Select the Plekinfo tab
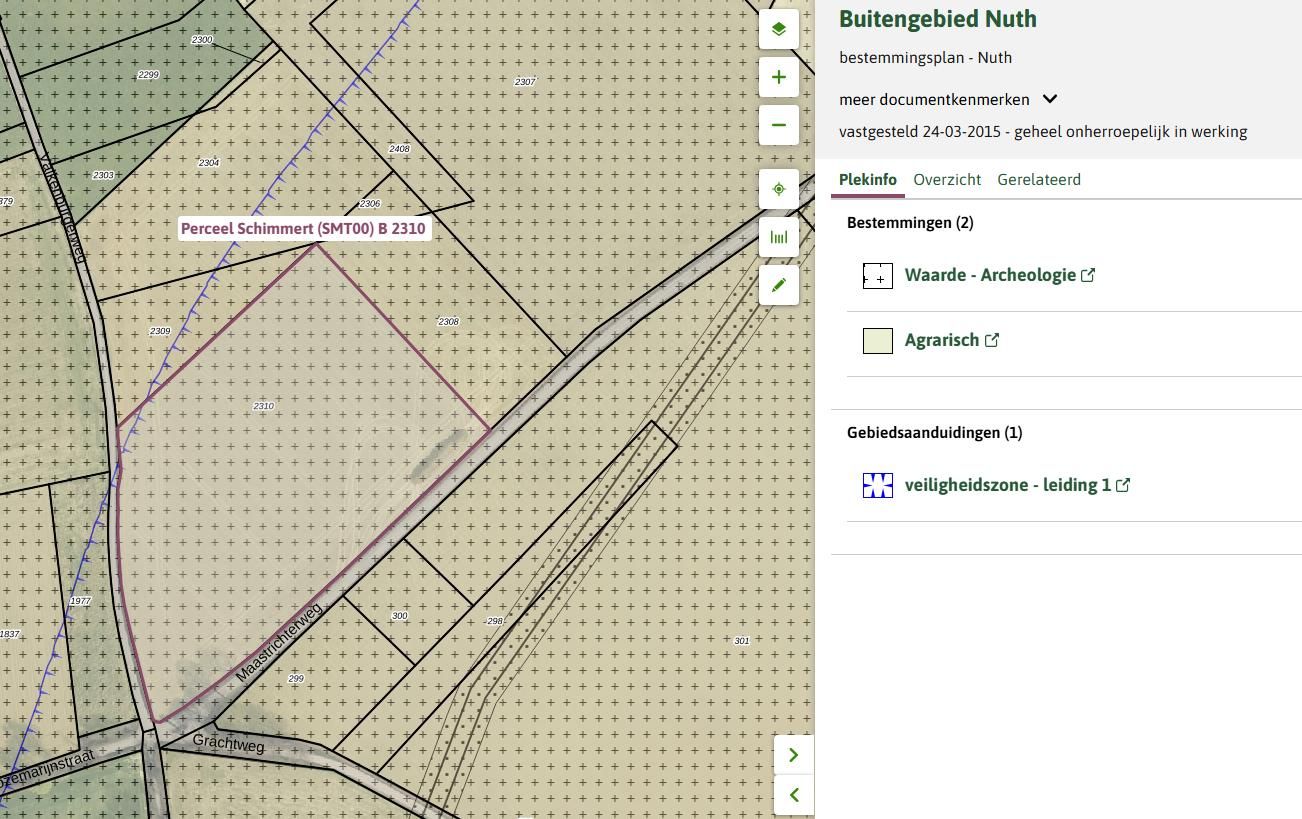 867,180
